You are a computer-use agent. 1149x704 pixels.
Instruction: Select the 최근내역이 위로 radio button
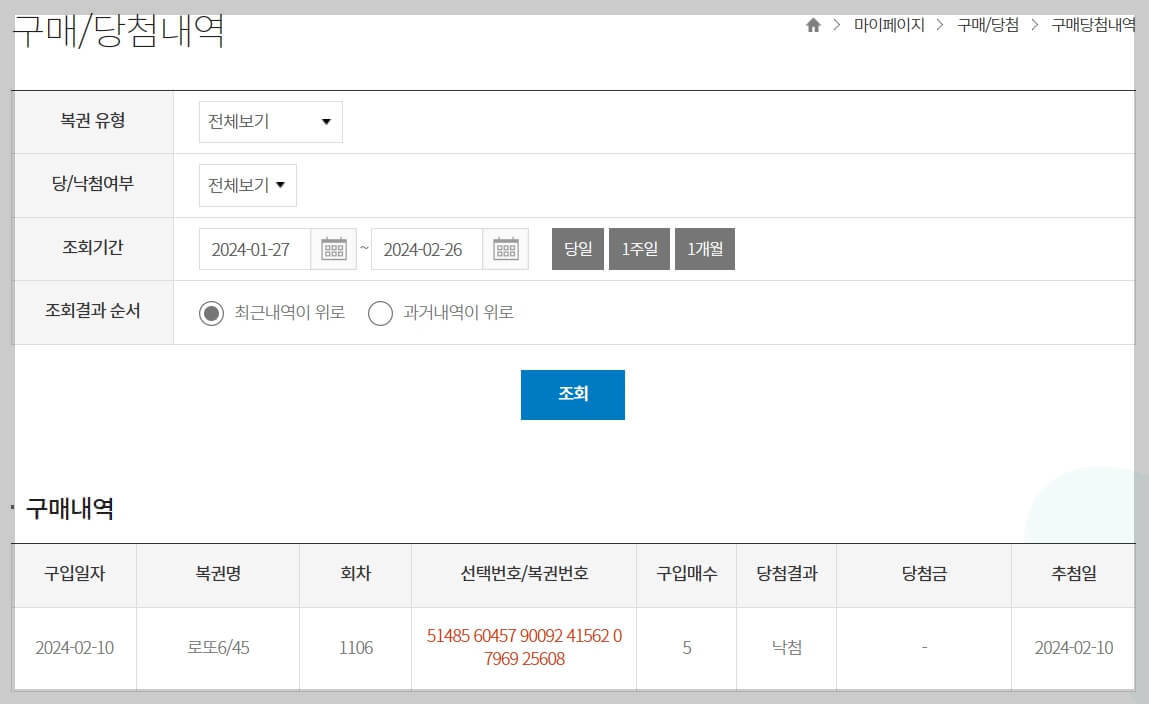click(x=211, y=313)
